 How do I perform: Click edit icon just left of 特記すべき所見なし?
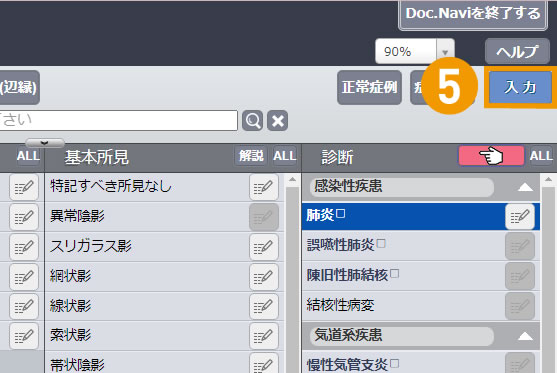[x=24, y=187]
